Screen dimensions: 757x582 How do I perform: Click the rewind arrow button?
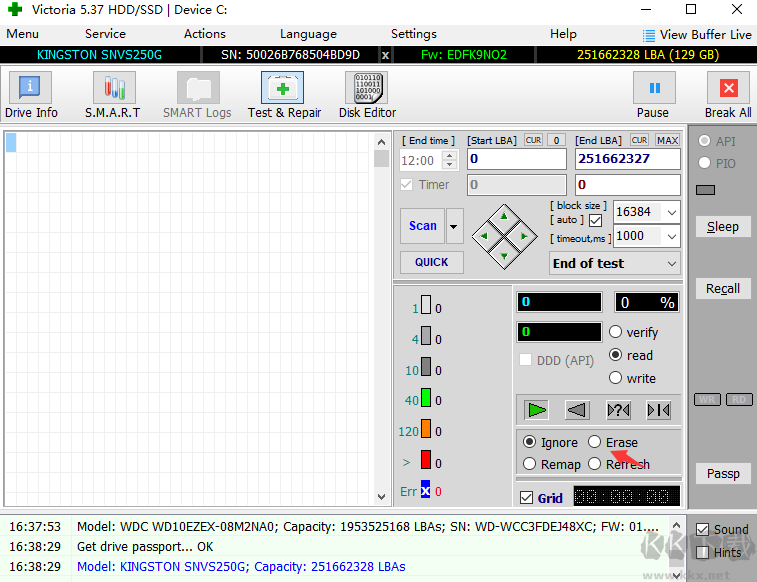tap(577, 410)
